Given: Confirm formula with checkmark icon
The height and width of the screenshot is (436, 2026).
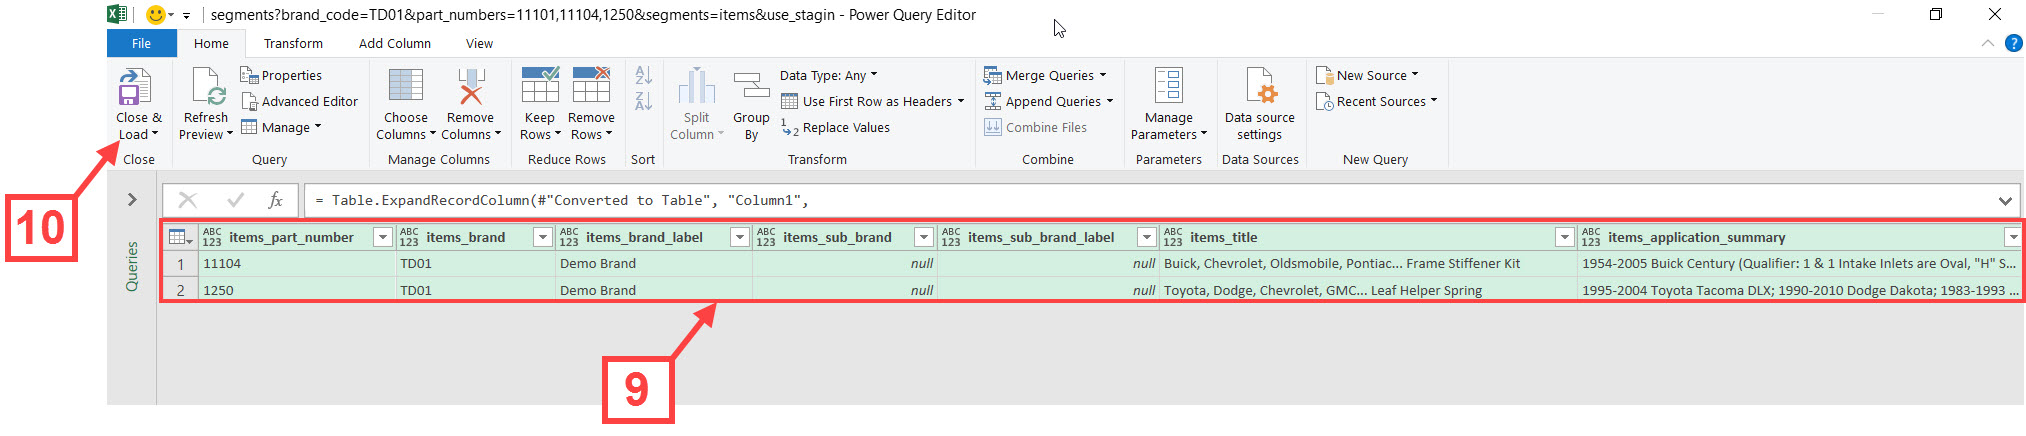Looking at the screenshot, I should (x=235, y=200).
